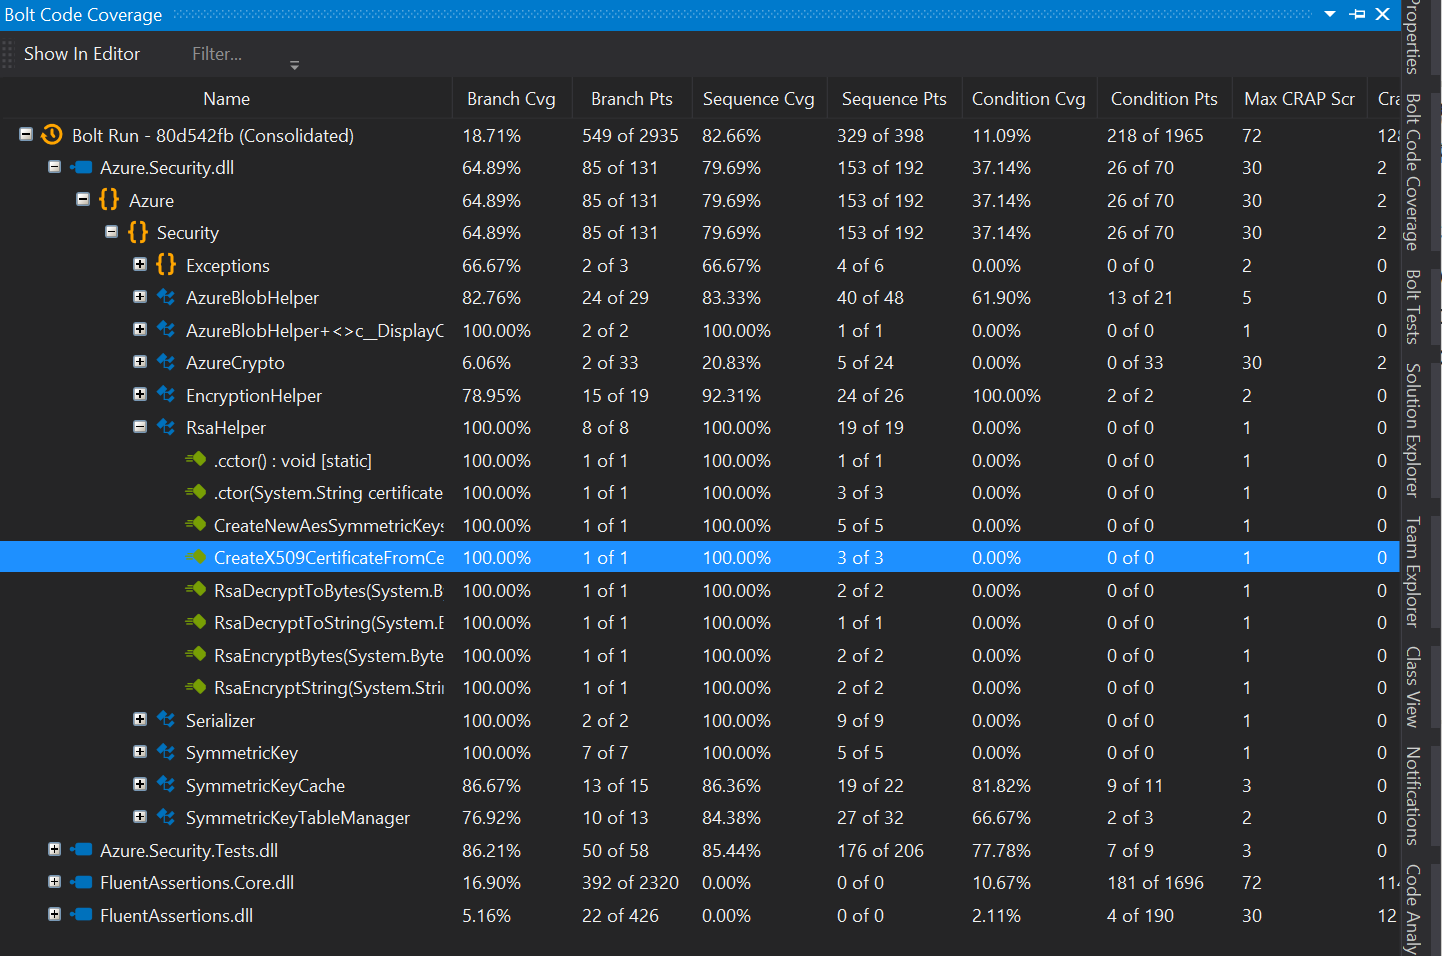Sort by Sequence Cvg column header
1442x956 pixels.
pos(758,98)
